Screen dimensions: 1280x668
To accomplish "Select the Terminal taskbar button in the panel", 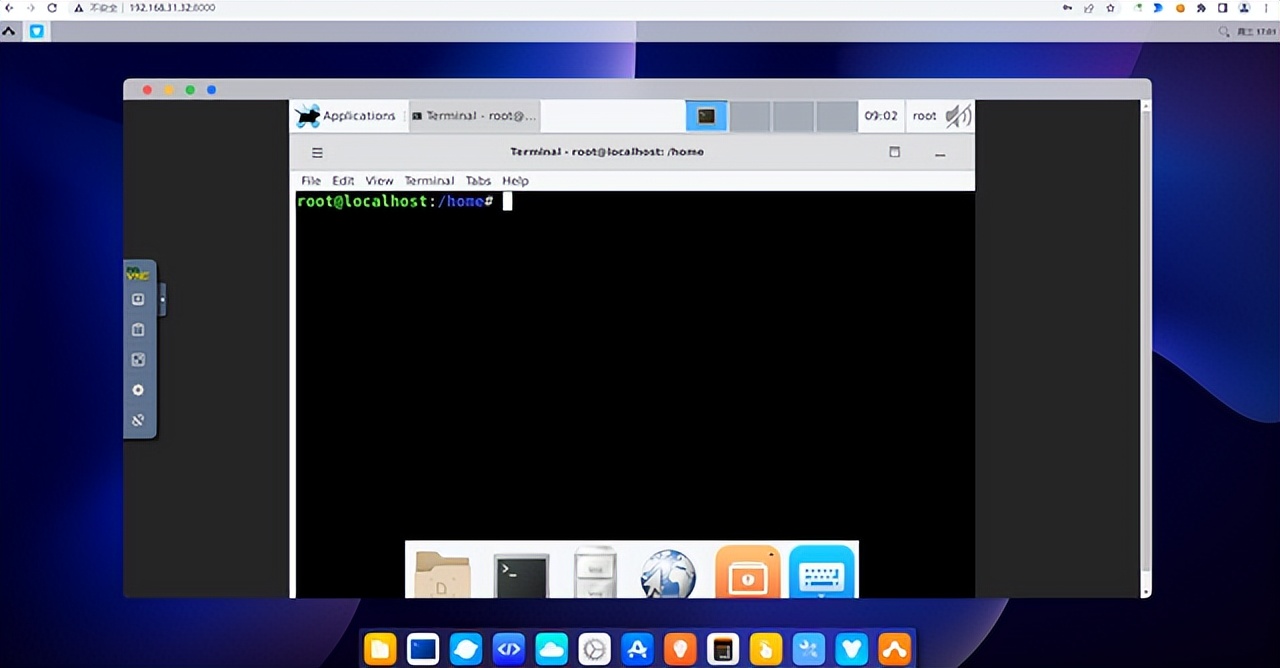I will 474,116.
